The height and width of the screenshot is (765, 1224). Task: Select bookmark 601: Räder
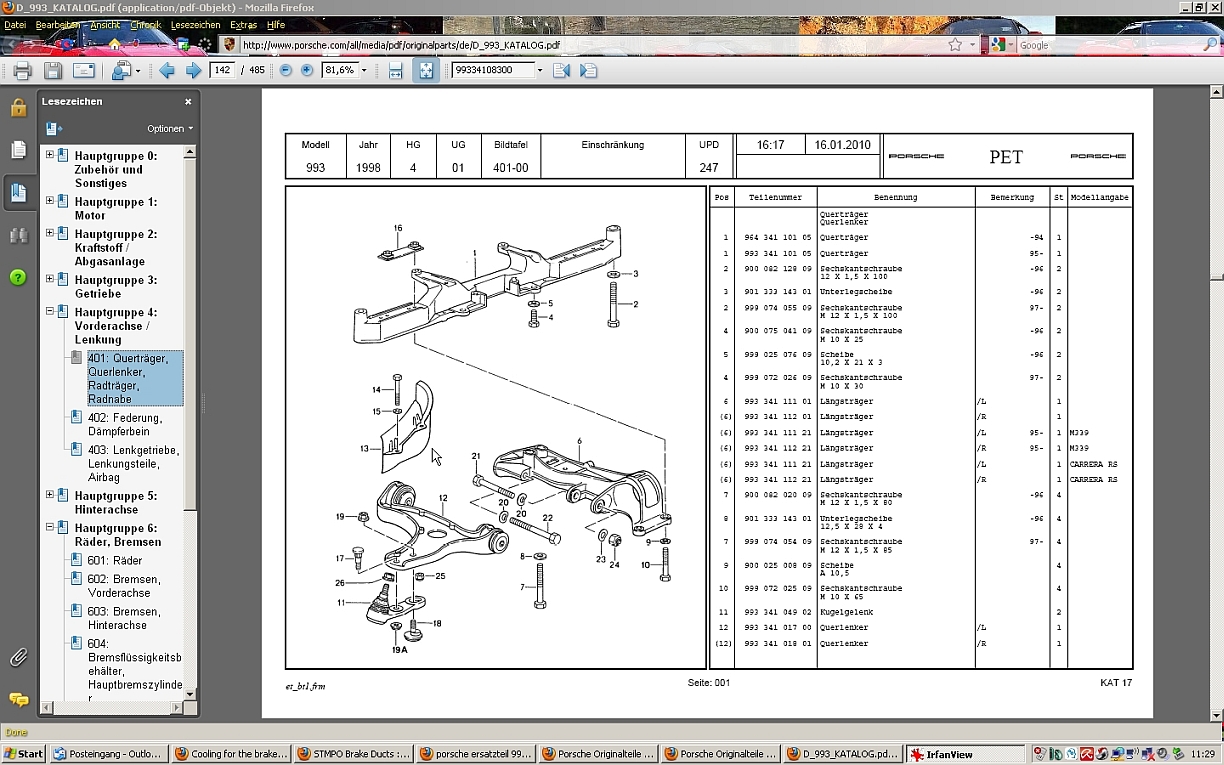(x=115, y=561)
